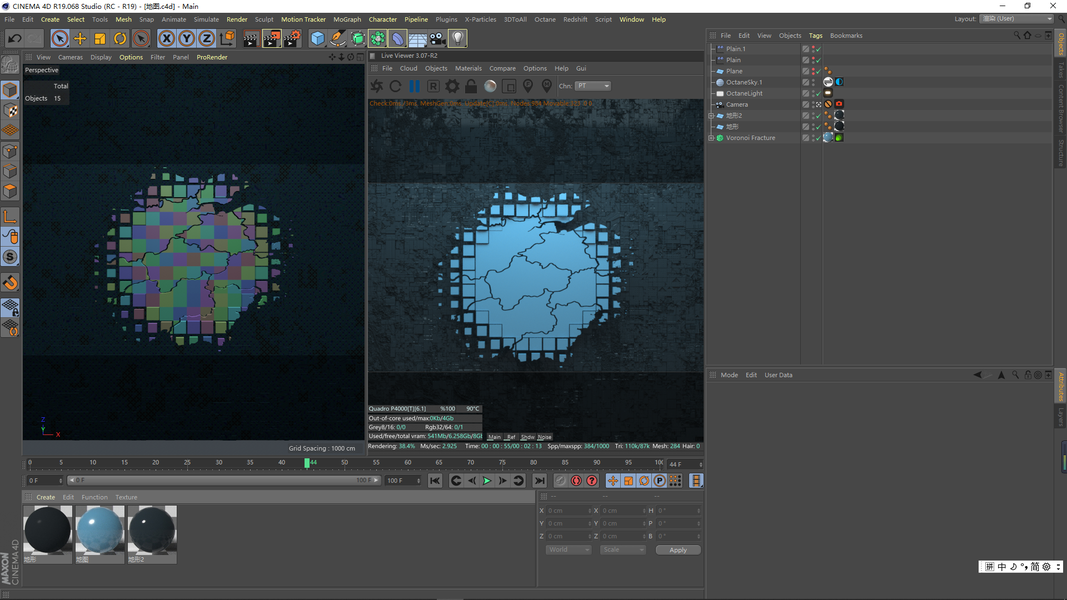
Task: Open Live Viewer Materials menu
Action: (x=468, y=69)
